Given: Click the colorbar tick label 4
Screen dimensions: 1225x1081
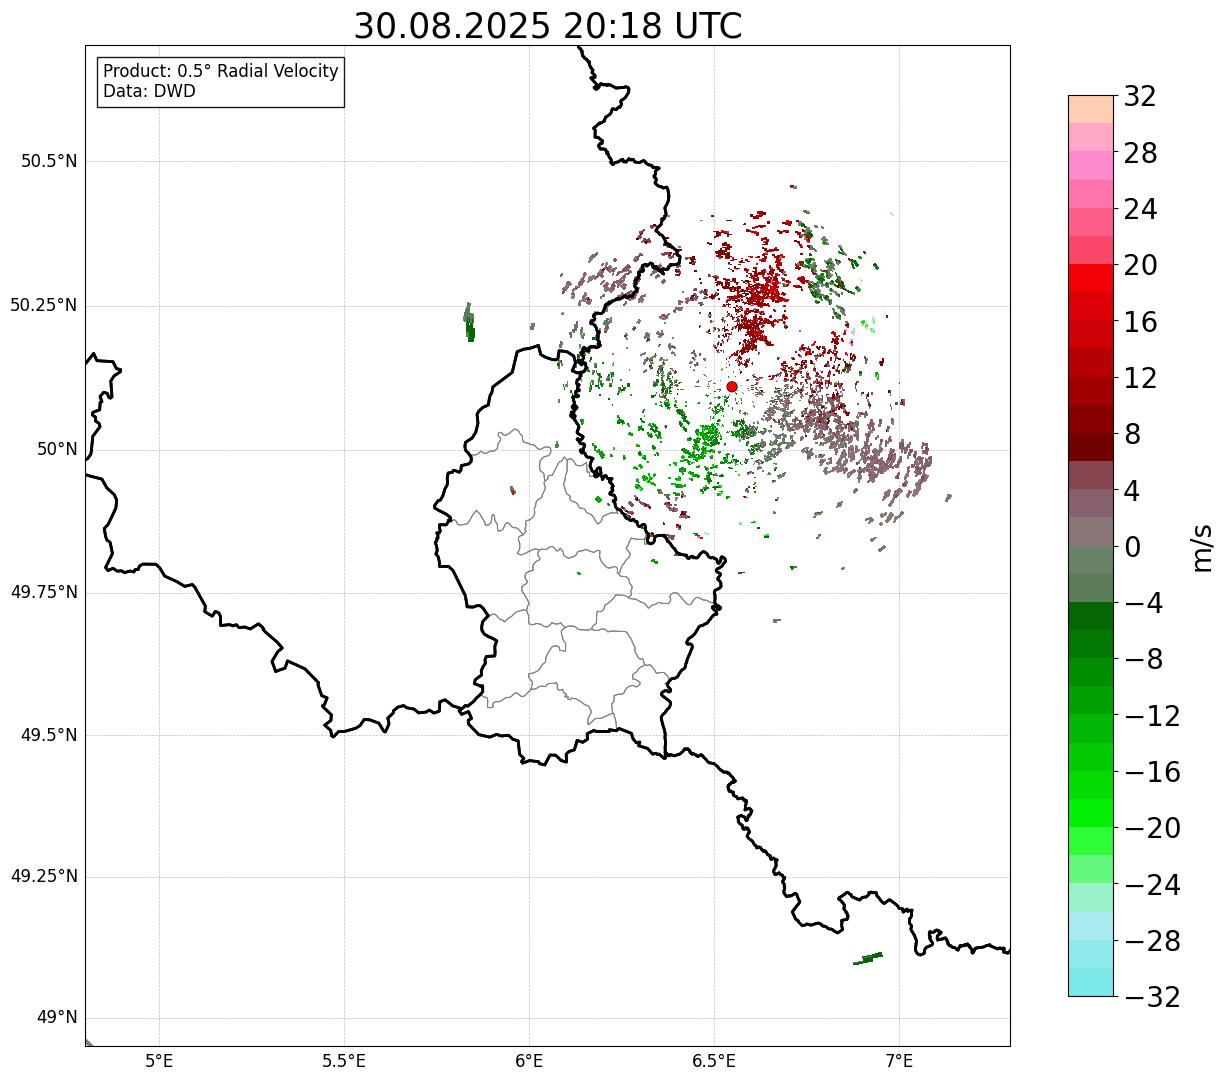Looking at the screenshot, I should click(1132, 491).
